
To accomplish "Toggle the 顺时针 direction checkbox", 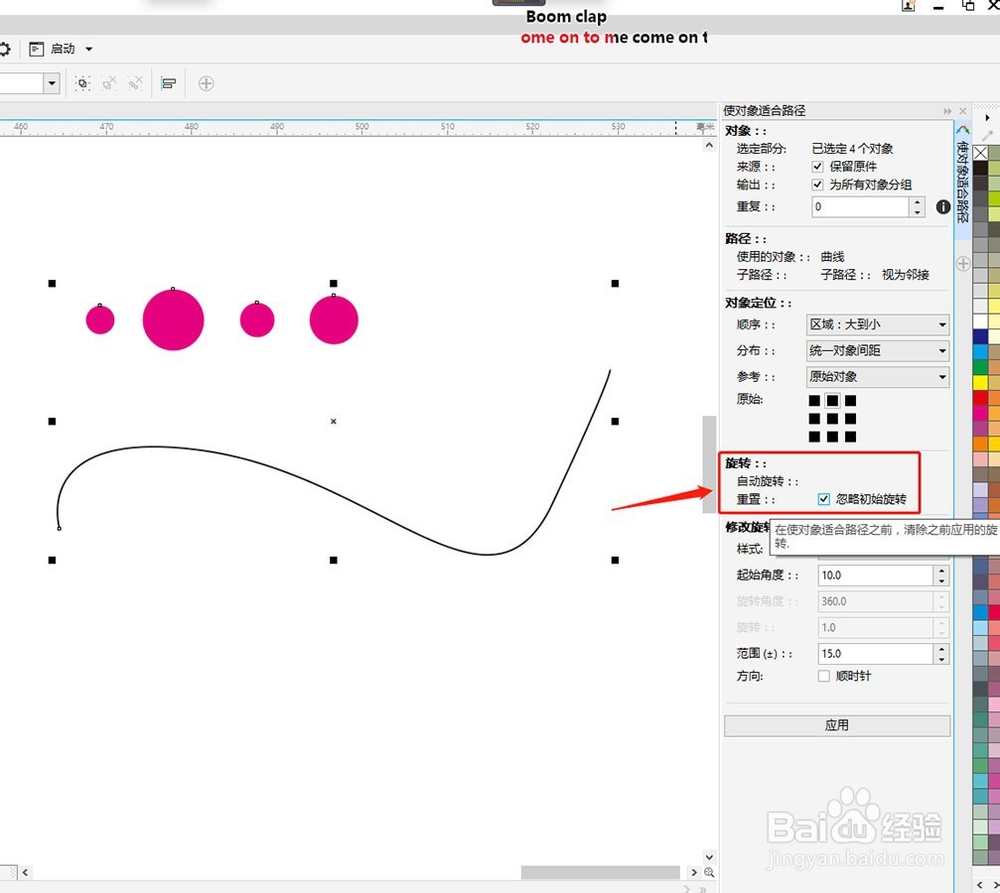I will 824,676.
